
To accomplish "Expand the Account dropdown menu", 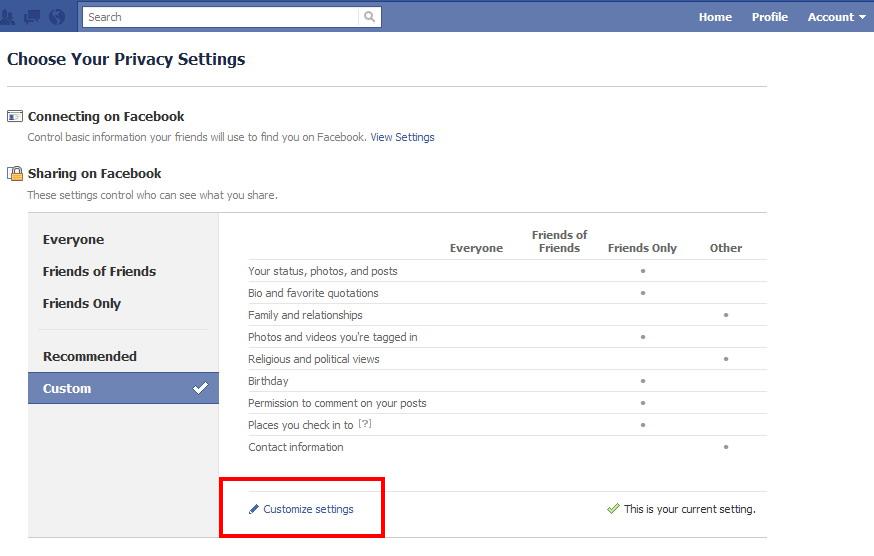I will (836, 17).
